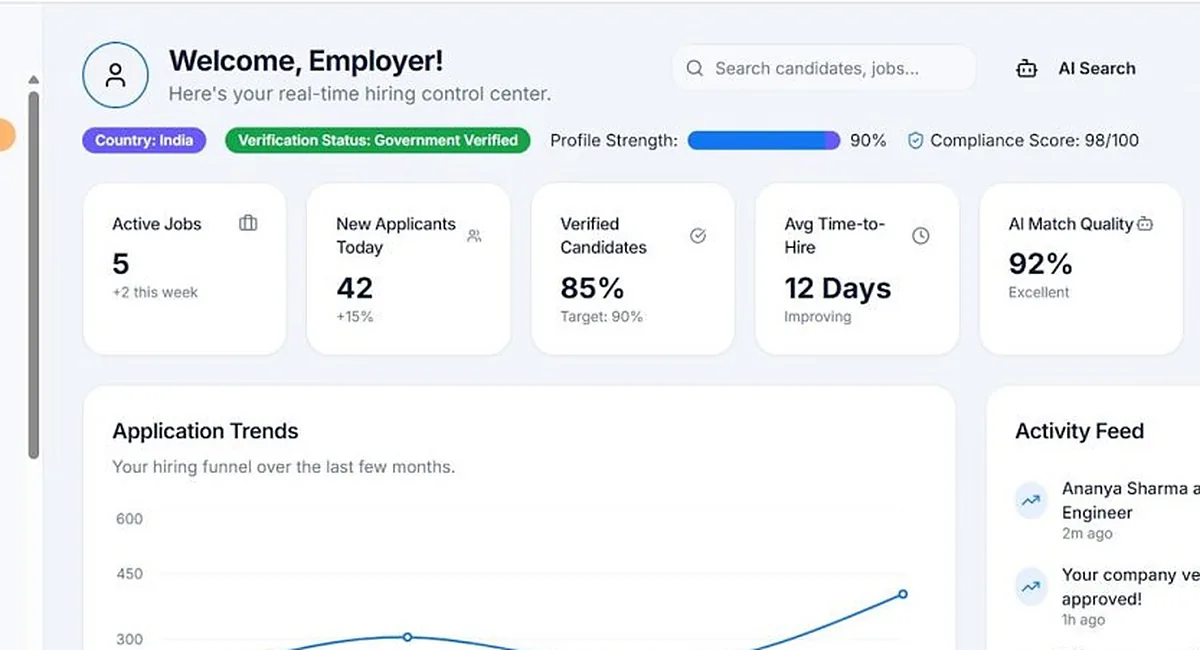The height and width of the screenshot is (650, 1200).
Task: Click the 90% profile strength value
Action: pos(868,141)
